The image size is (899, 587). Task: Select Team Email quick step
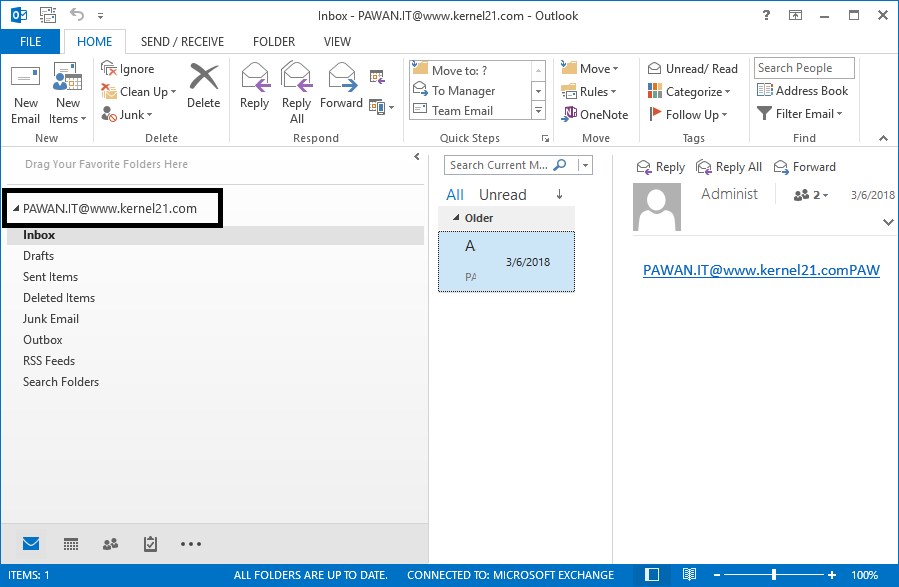(x=471, y=111)
